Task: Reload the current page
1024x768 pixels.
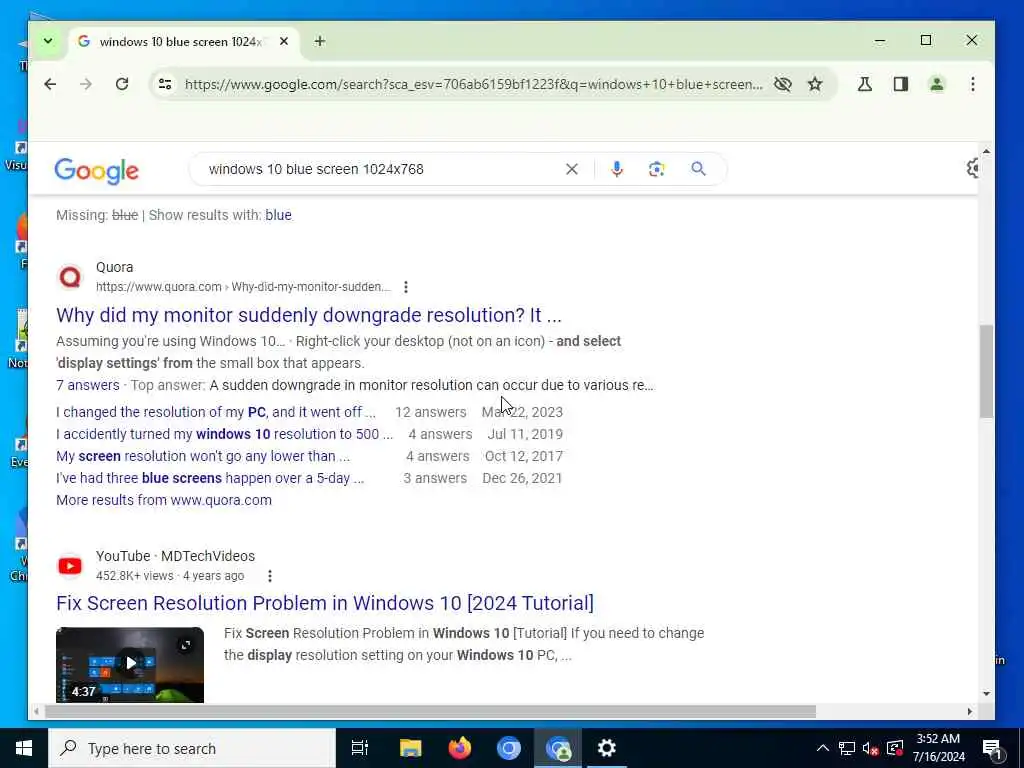Action: tap(121, 84)
